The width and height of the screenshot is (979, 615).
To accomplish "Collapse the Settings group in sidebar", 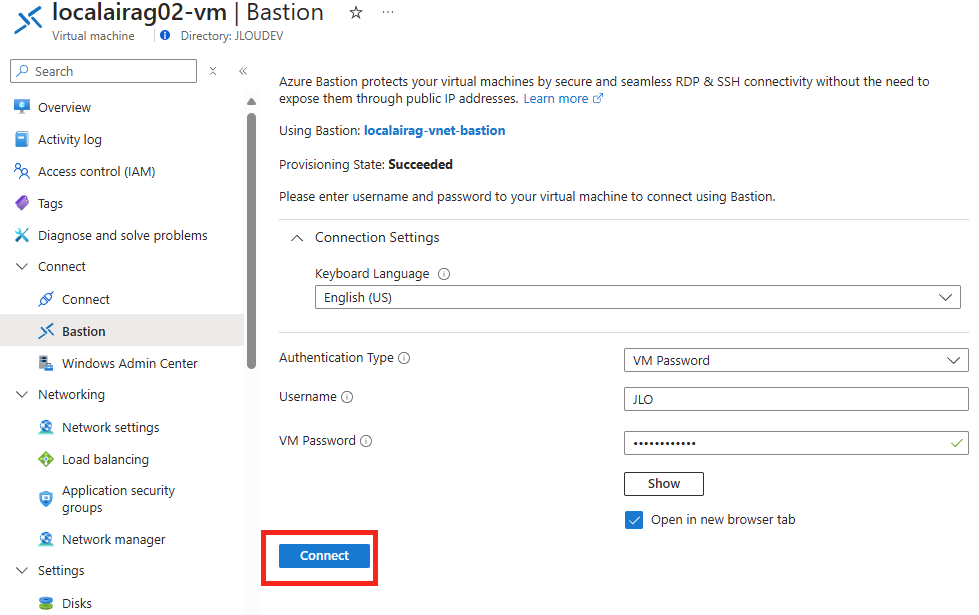I will [x=22, y=571].
